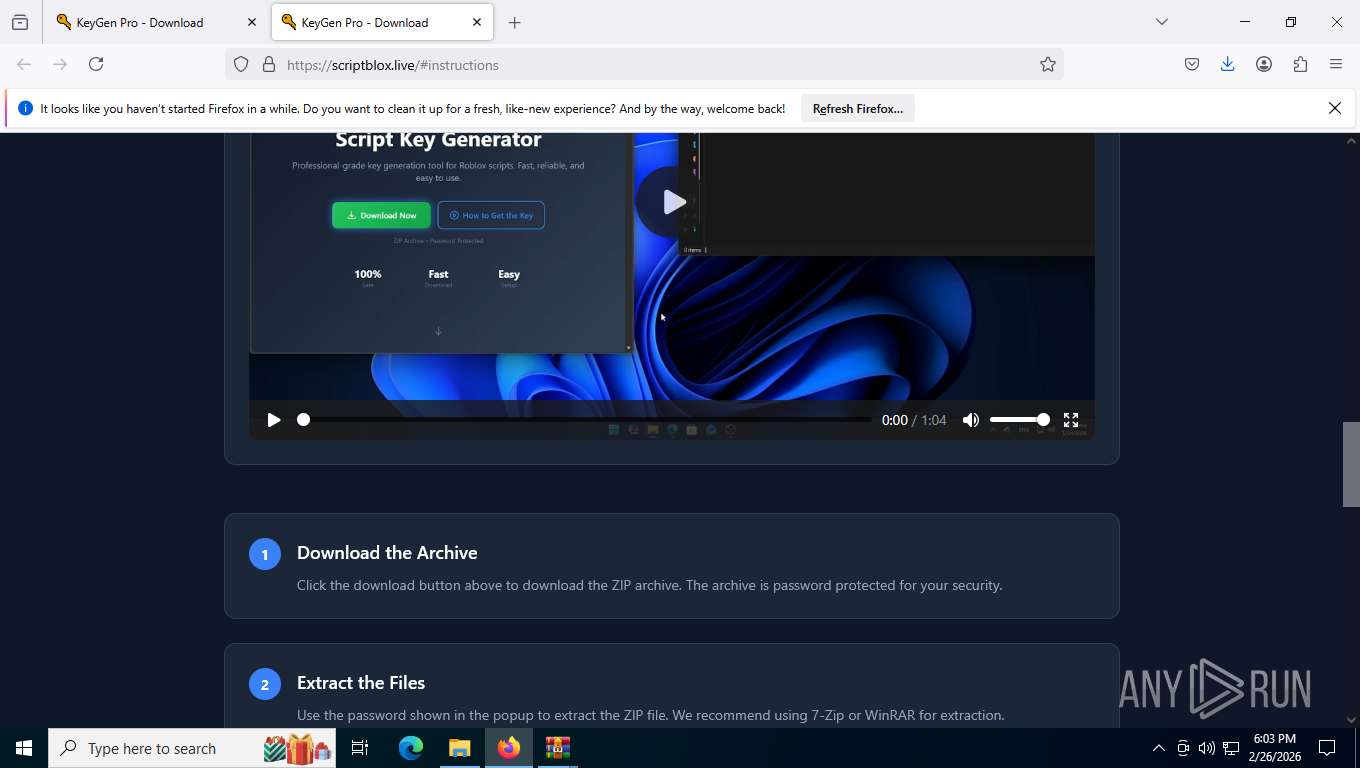Click How to Get the Key button
Screen dimensions: 1360x768
click(x=491, y=215)
